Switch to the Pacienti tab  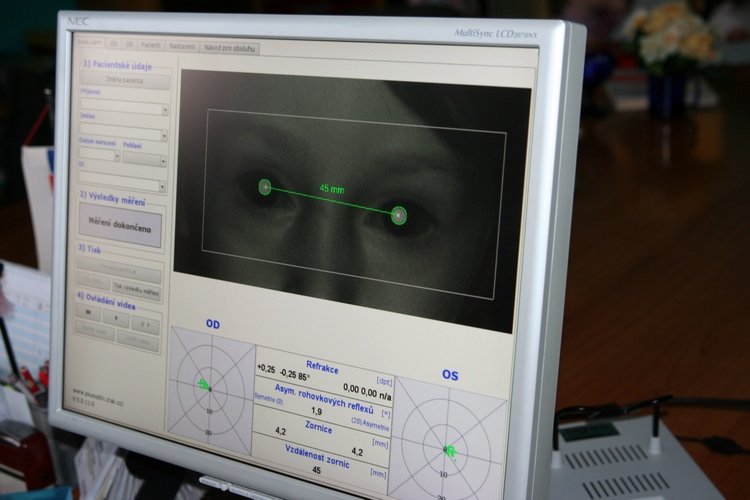pyautogui.click(x=151, y=45)
